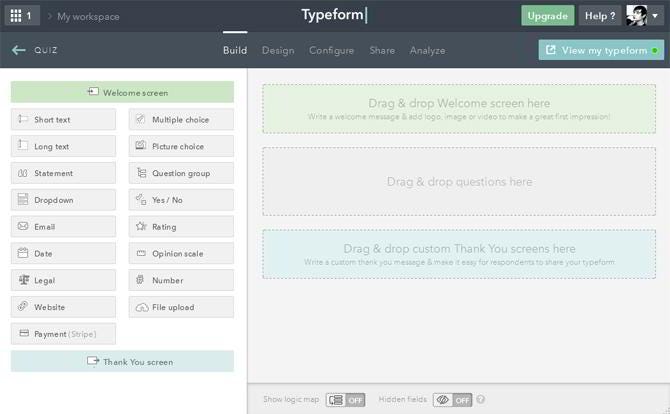Click the Dropdown field icon
The width and height of the screenshot is (670, 414).
[23, 200]
